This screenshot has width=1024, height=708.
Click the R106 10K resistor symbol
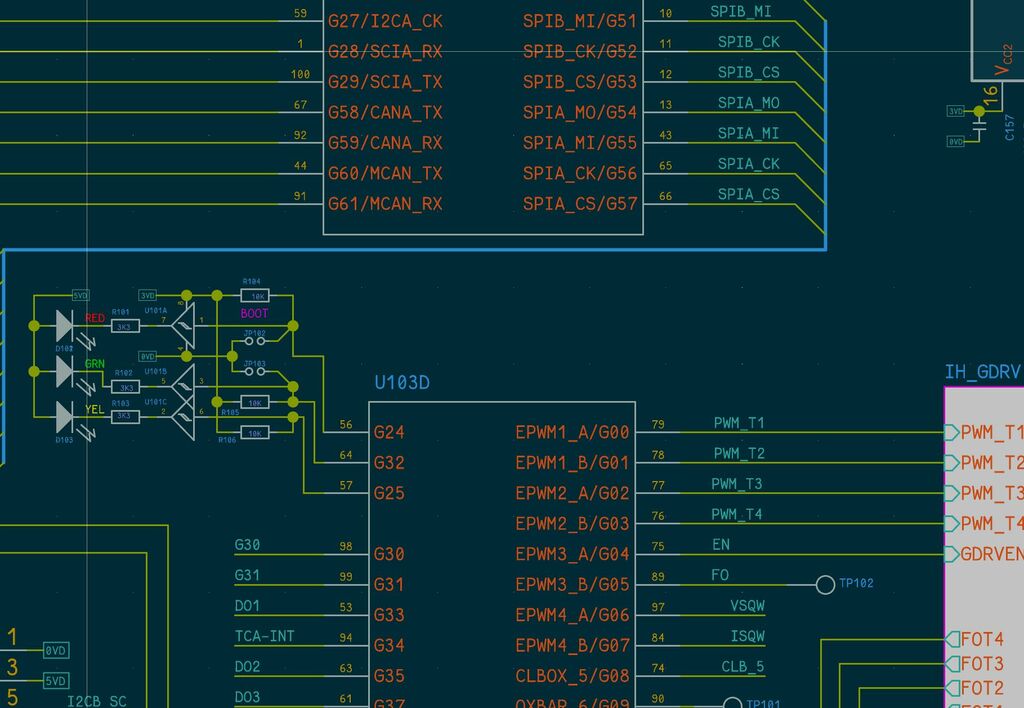(255, 433)
